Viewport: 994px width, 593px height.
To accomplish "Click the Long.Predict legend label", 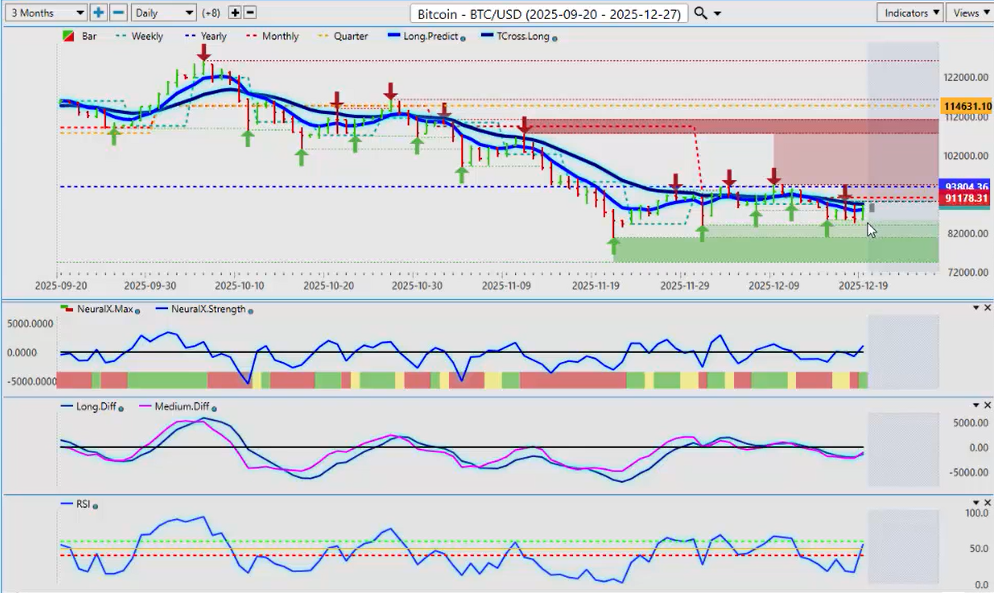I will (x=433, y=37).
